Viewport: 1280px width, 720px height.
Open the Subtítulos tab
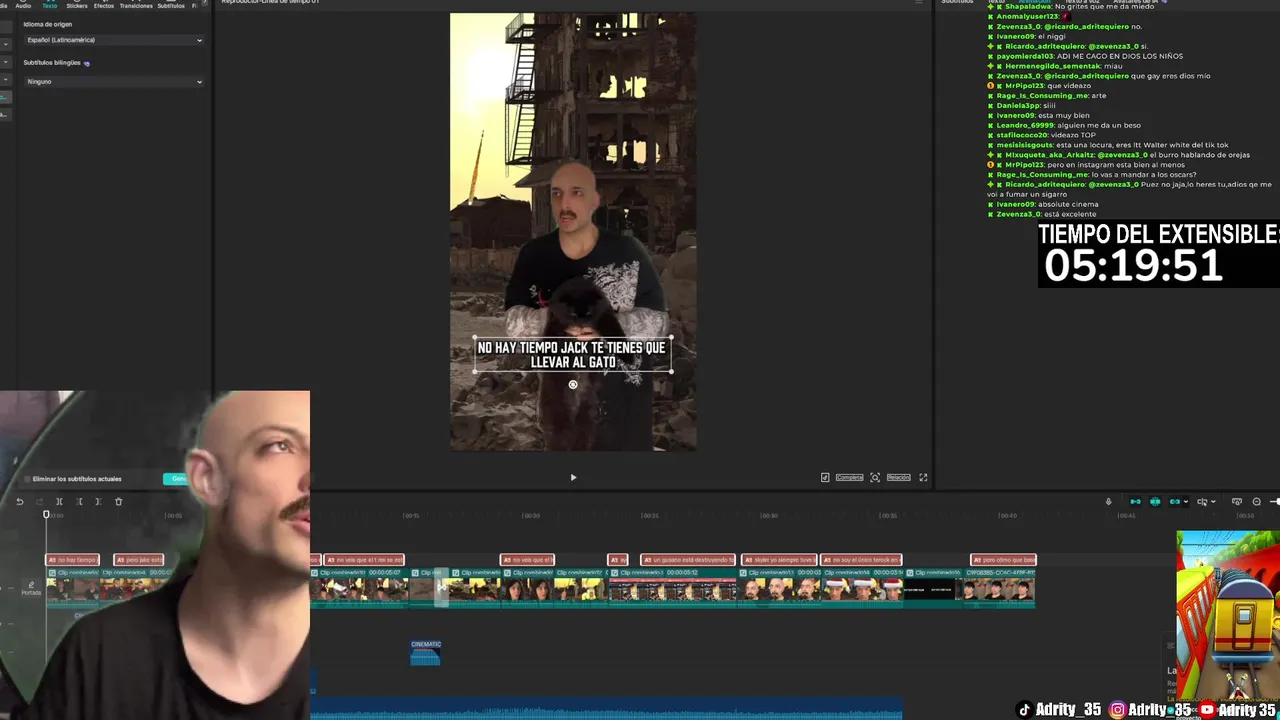coord(171,5)
